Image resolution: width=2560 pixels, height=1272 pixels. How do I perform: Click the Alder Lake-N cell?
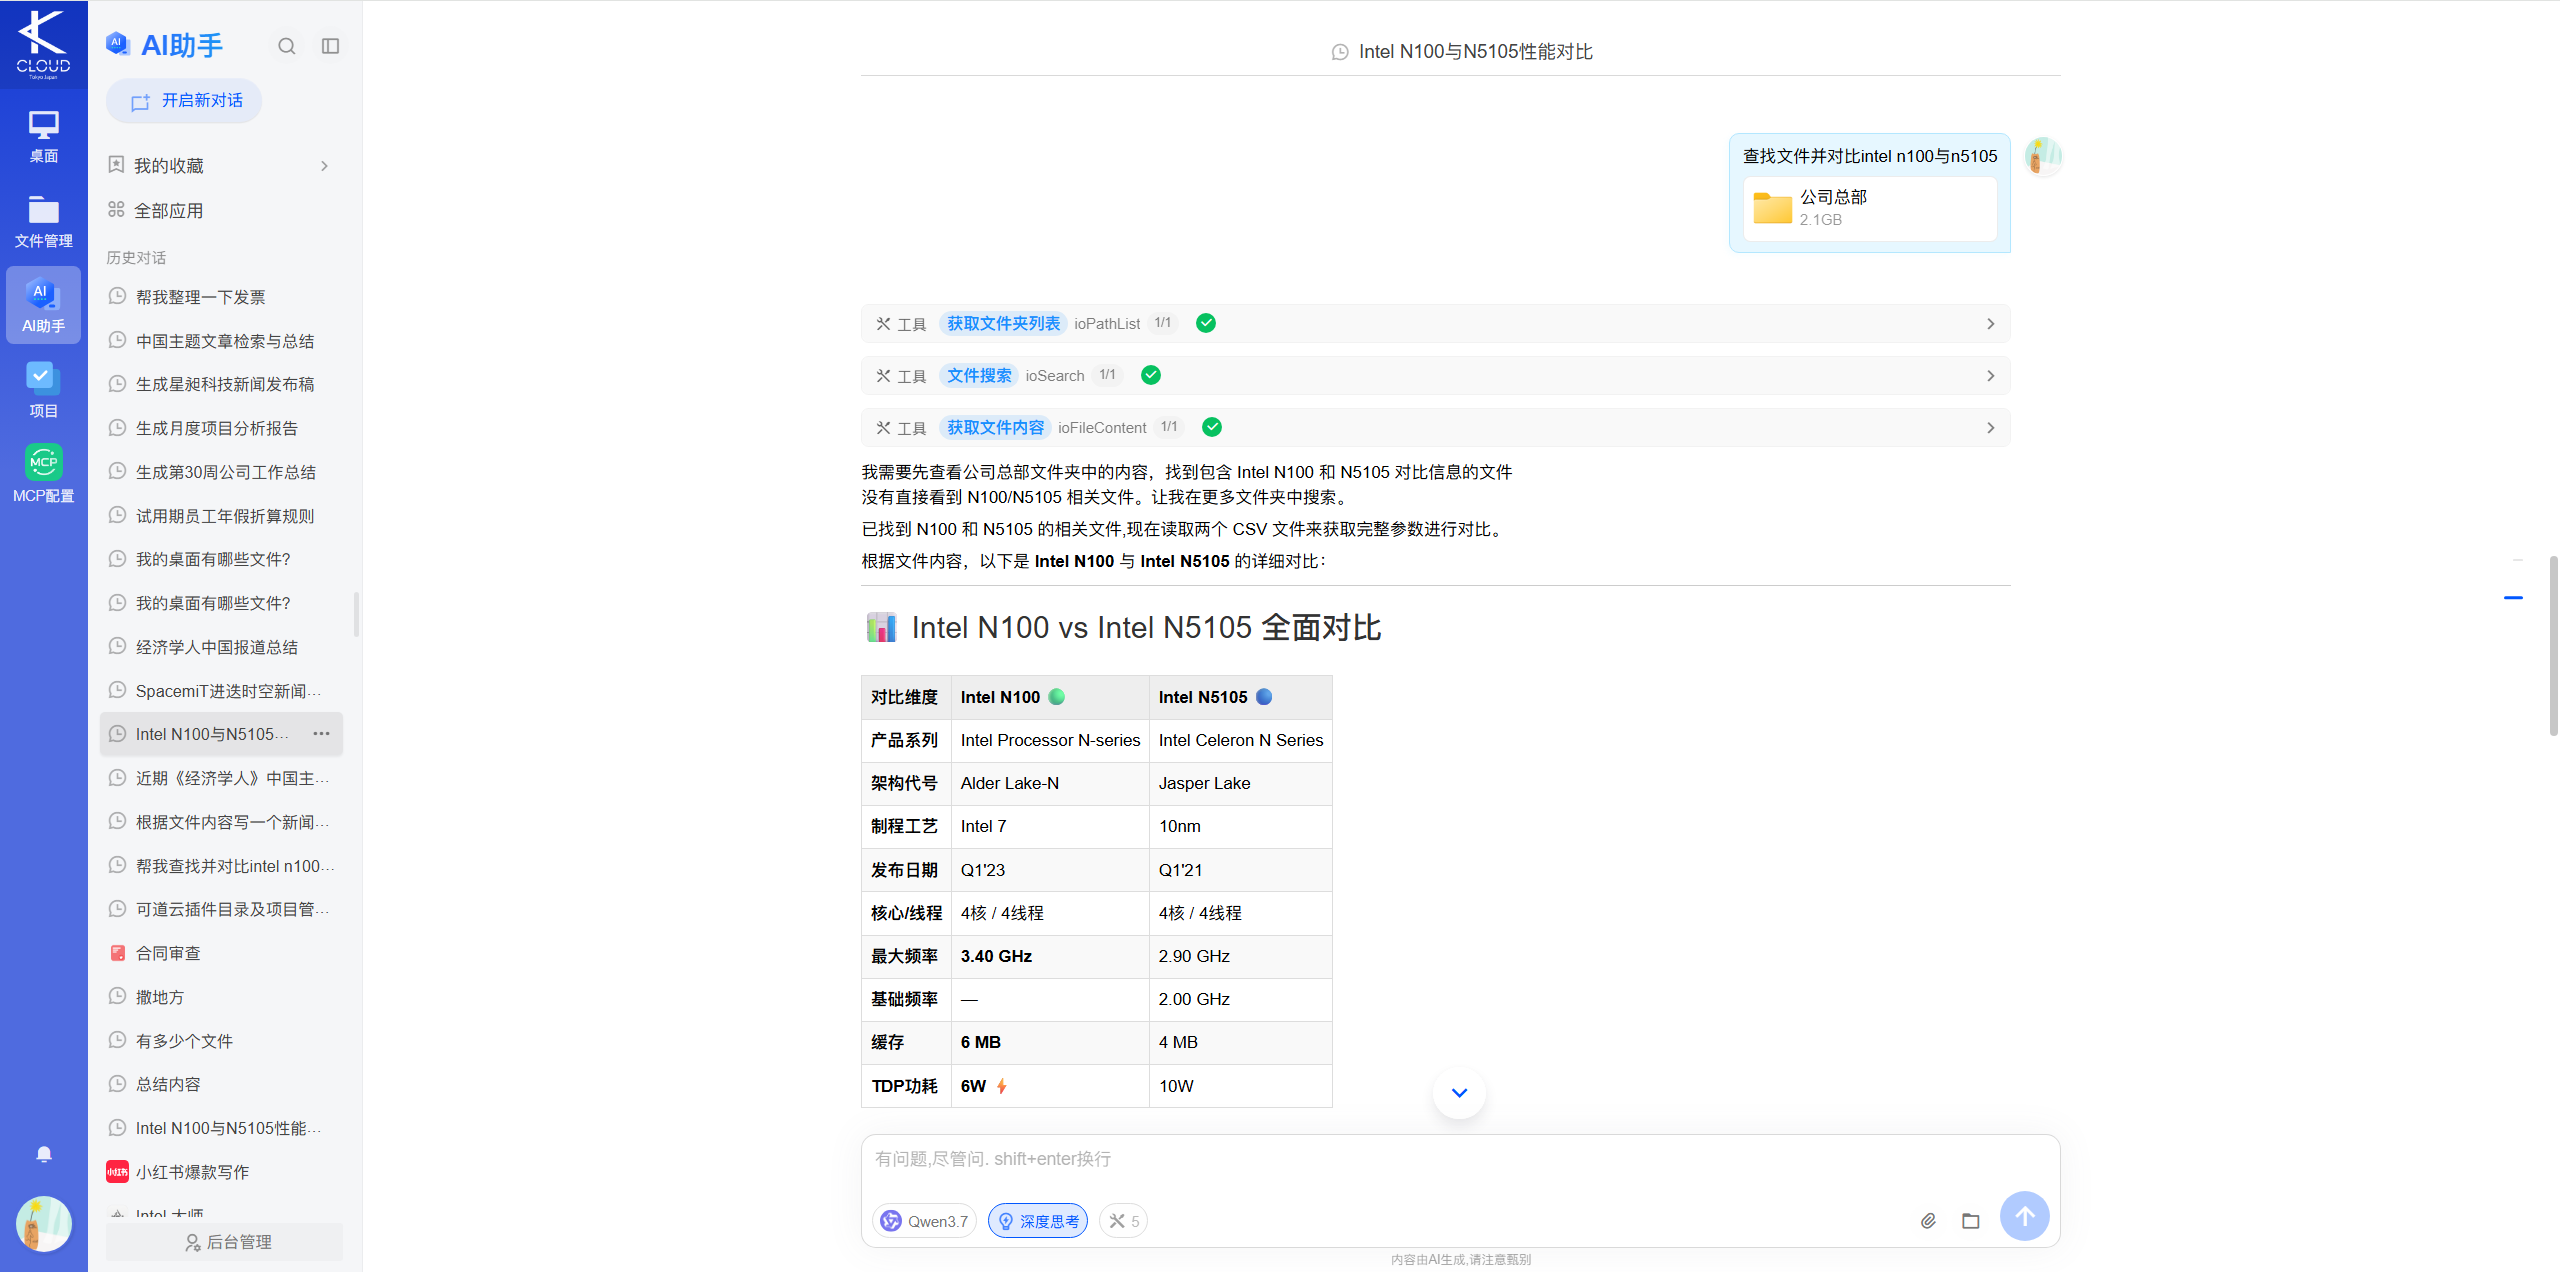click(x=1049, y=784)
